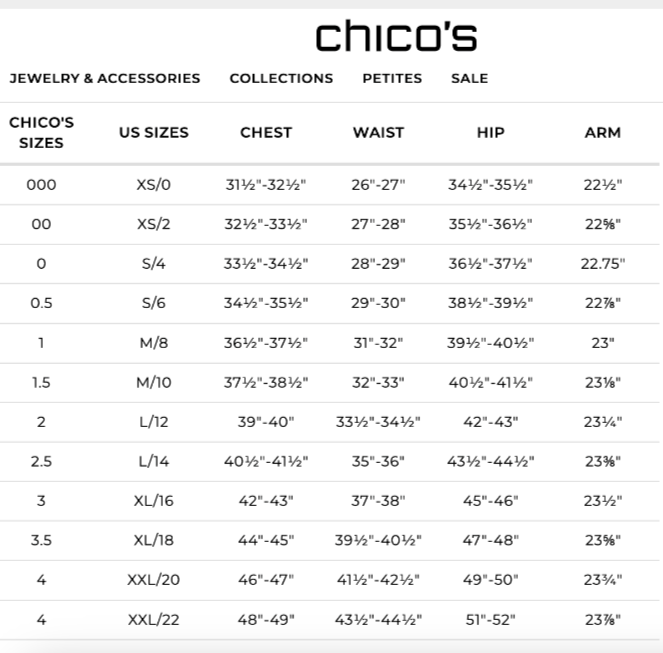Click the L/12 US size cell

click(154, 422)
